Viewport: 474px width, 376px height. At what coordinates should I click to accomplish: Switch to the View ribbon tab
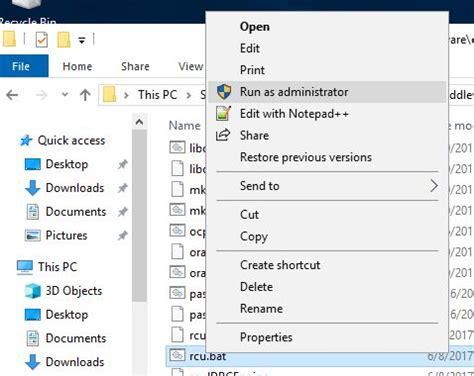click(191, 66)
